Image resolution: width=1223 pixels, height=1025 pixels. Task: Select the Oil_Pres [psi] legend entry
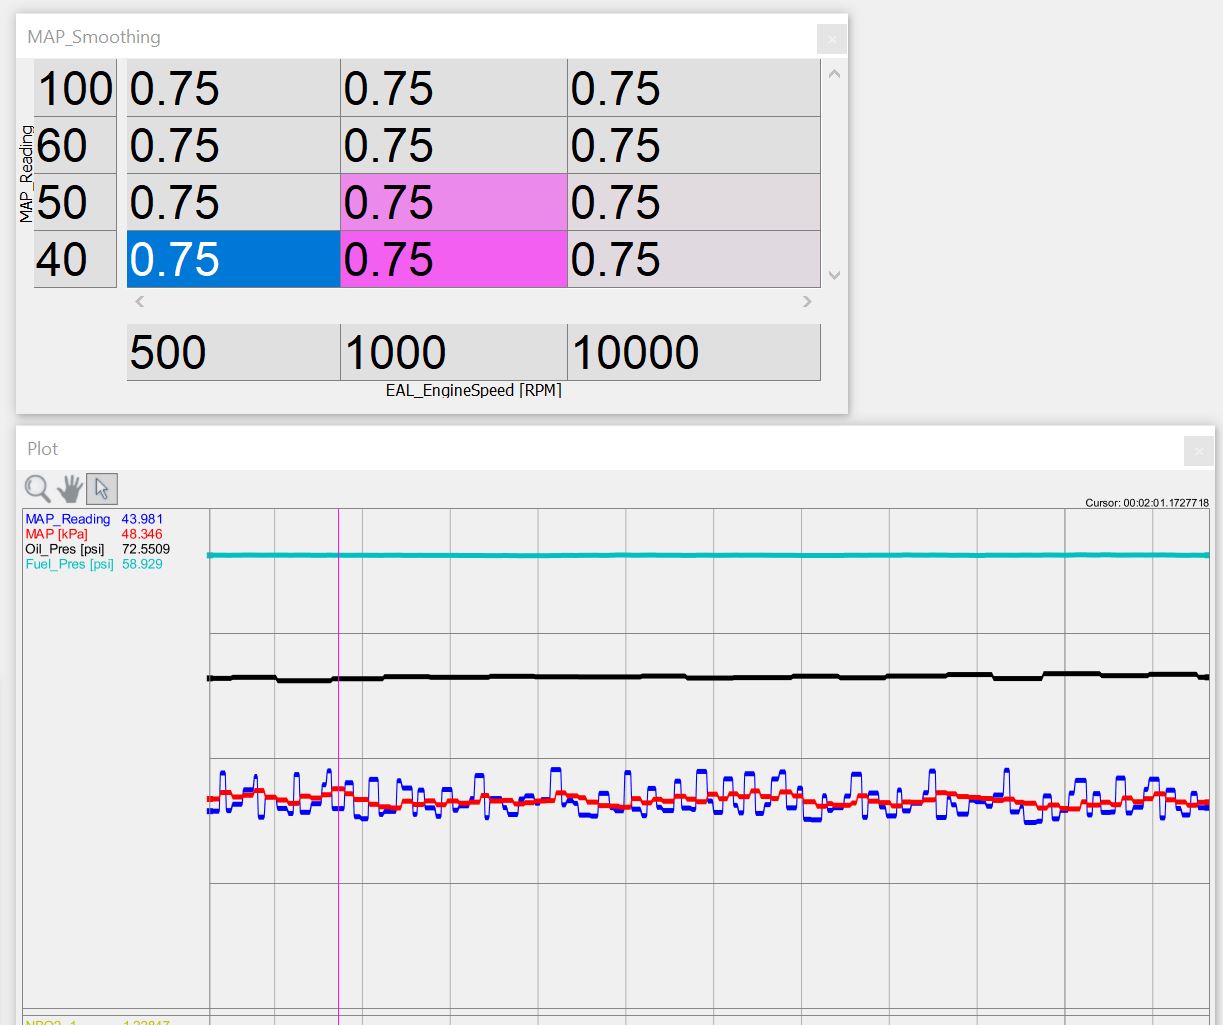(65, 549)
